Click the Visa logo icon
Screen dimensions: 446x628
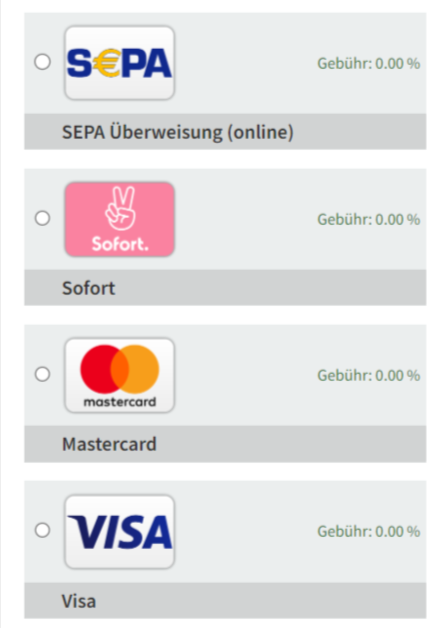pos(119,531)
